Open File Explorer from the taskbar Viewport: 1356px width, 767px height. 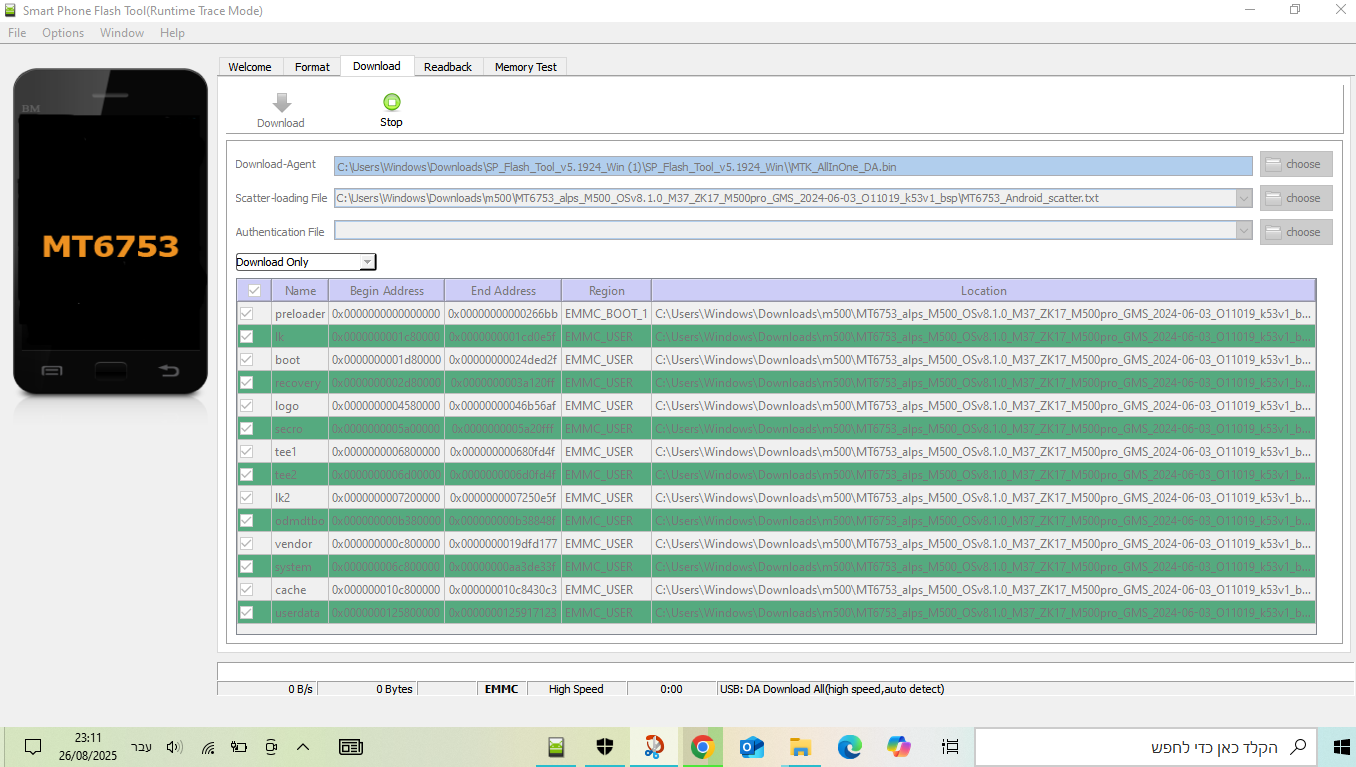coord(800,747)
